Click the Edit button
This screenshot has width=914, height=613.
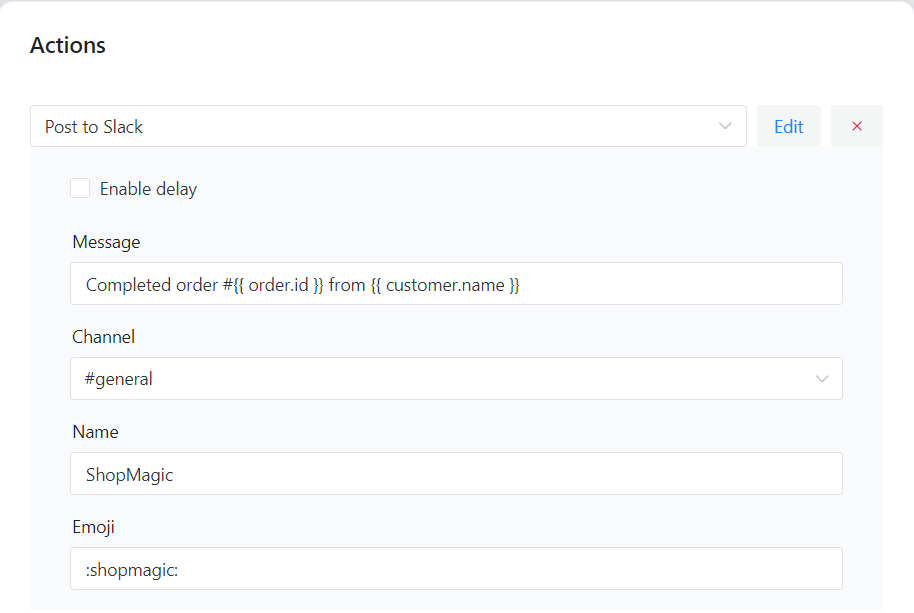coord(789,126)
